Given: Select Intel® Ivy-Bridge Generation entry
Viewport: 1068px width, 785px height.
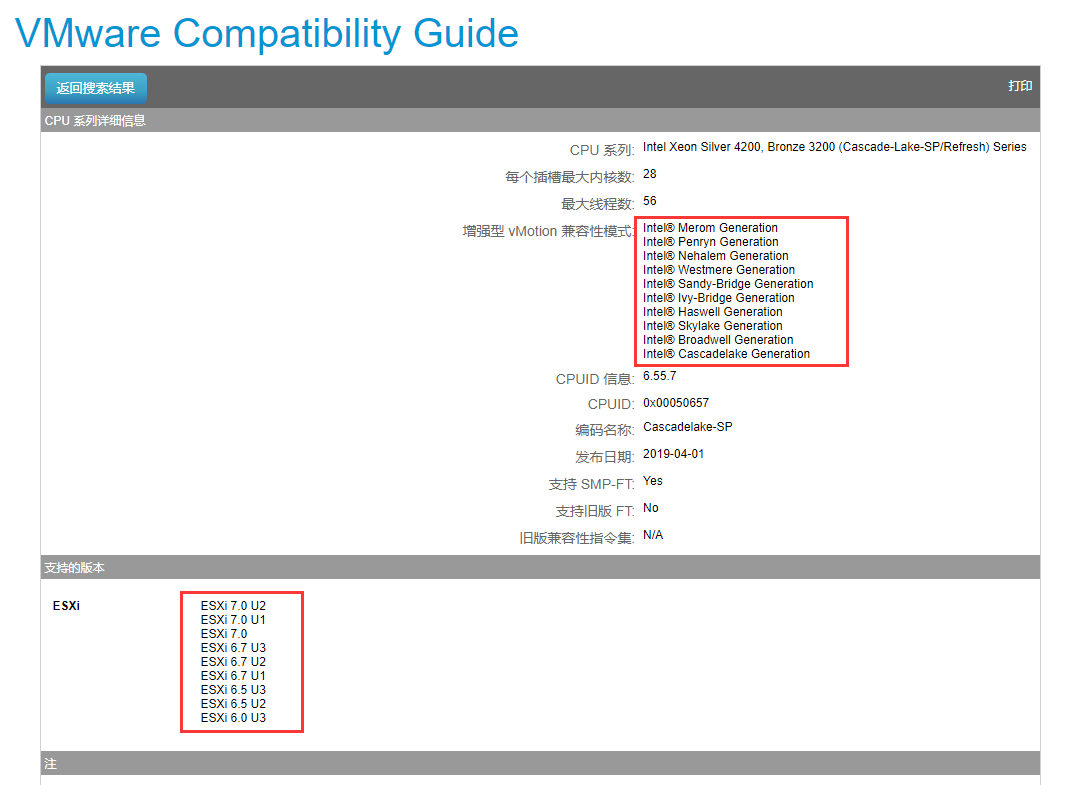Looking at the screenshot, I should point(719,298).
